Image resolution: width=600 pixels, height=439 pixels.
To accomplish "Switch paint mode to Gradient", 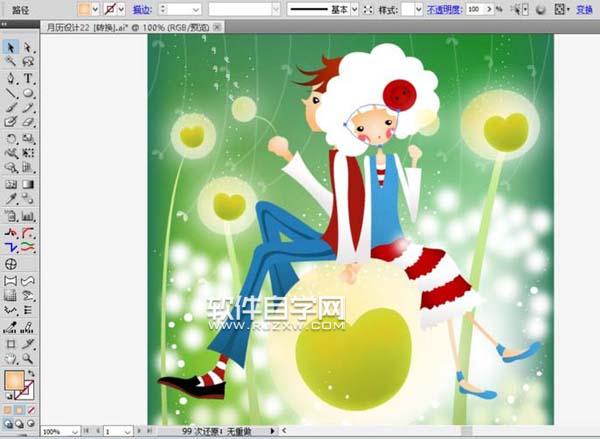I will pyautogui.click(x=19, y=410).
